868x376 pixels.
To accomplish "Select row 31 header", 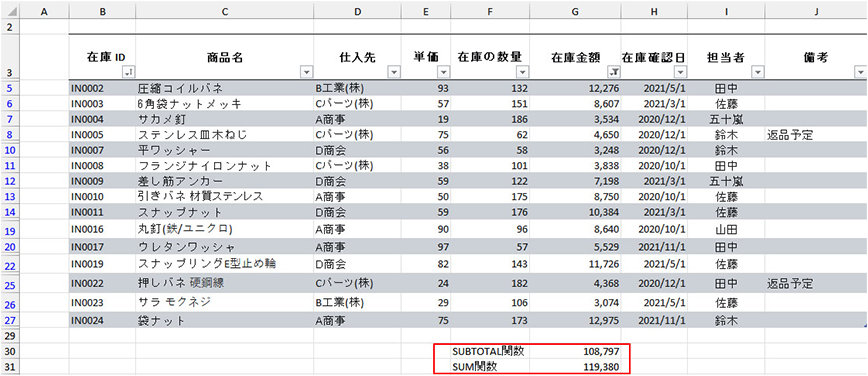I will click(10, 366).
